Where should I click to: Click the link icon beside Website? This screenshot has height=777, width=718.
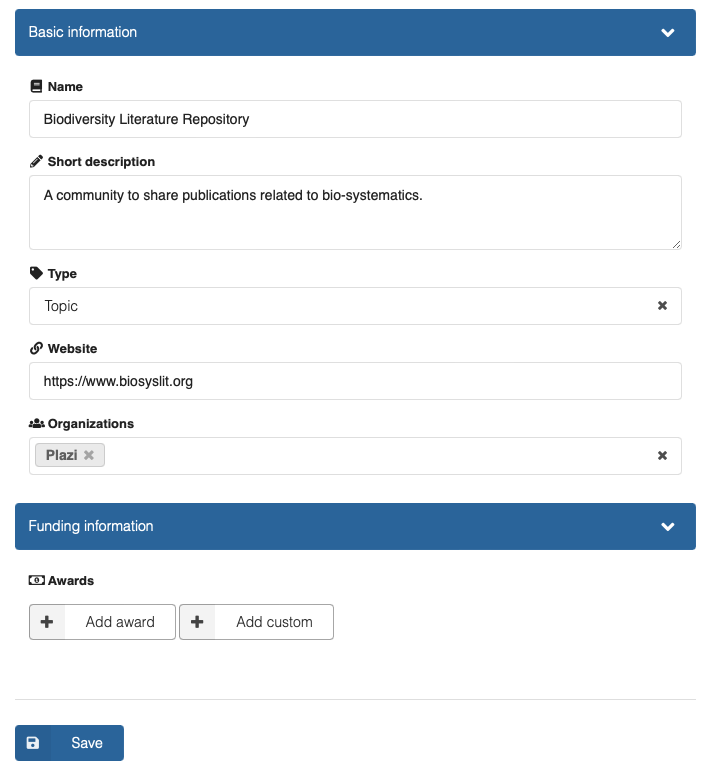37,348
